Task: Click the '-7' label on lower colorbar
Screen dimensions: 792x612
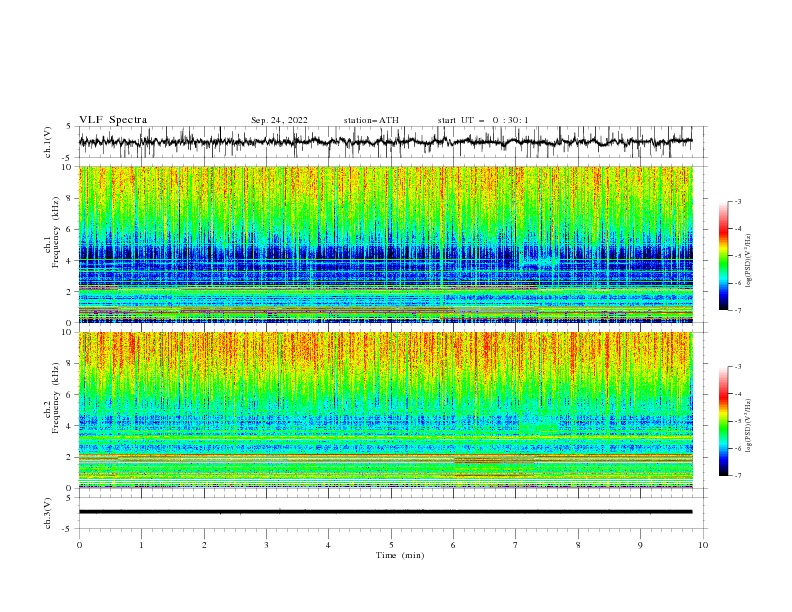Action: click(737, 475)
